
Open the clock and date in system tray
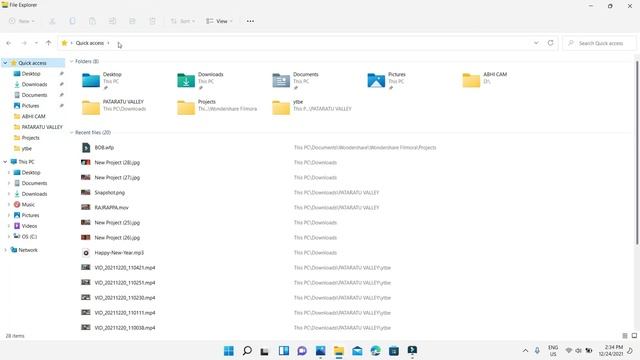point(611,350)
